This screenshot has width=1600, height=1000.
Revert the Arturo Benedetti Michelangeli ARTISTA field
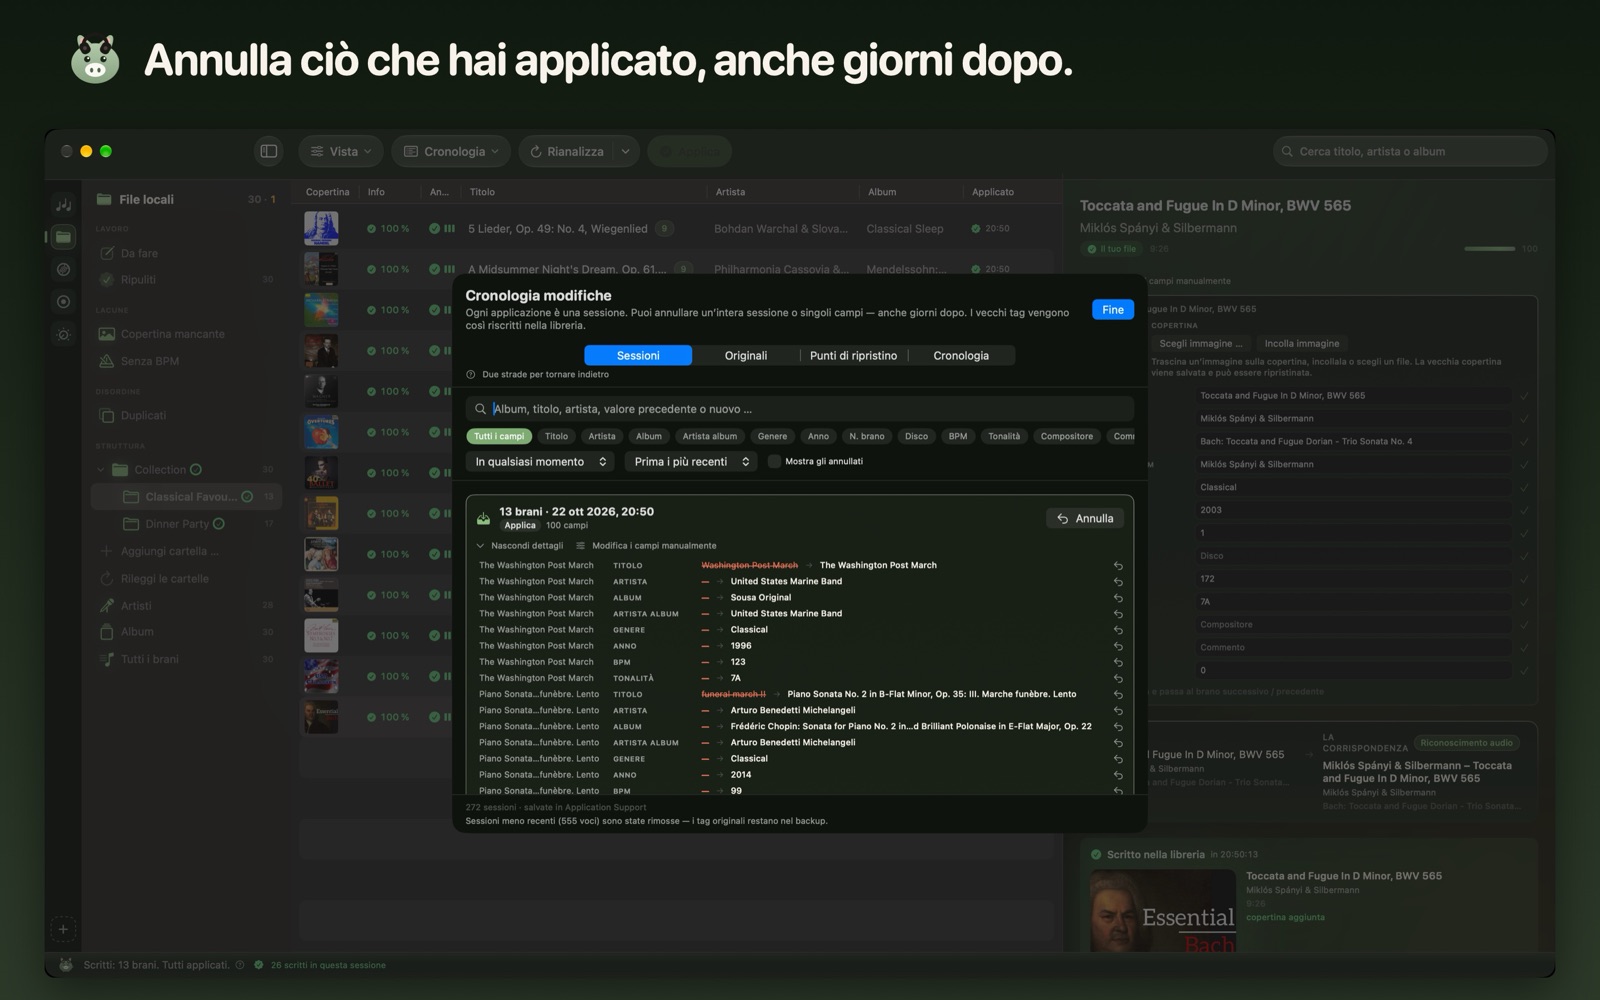click(1118, 711)
